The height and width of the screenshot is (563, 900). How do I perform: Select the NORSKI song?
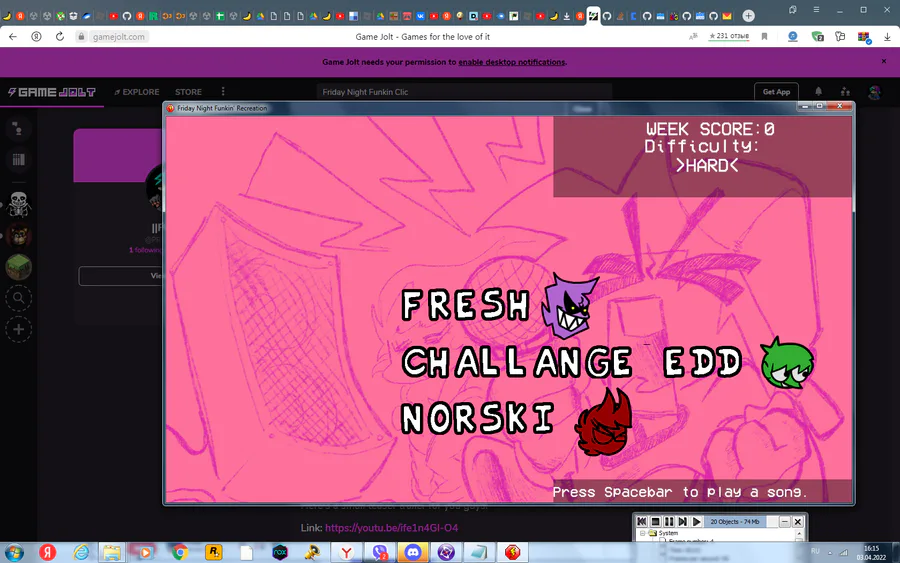(x=478, y=417)
